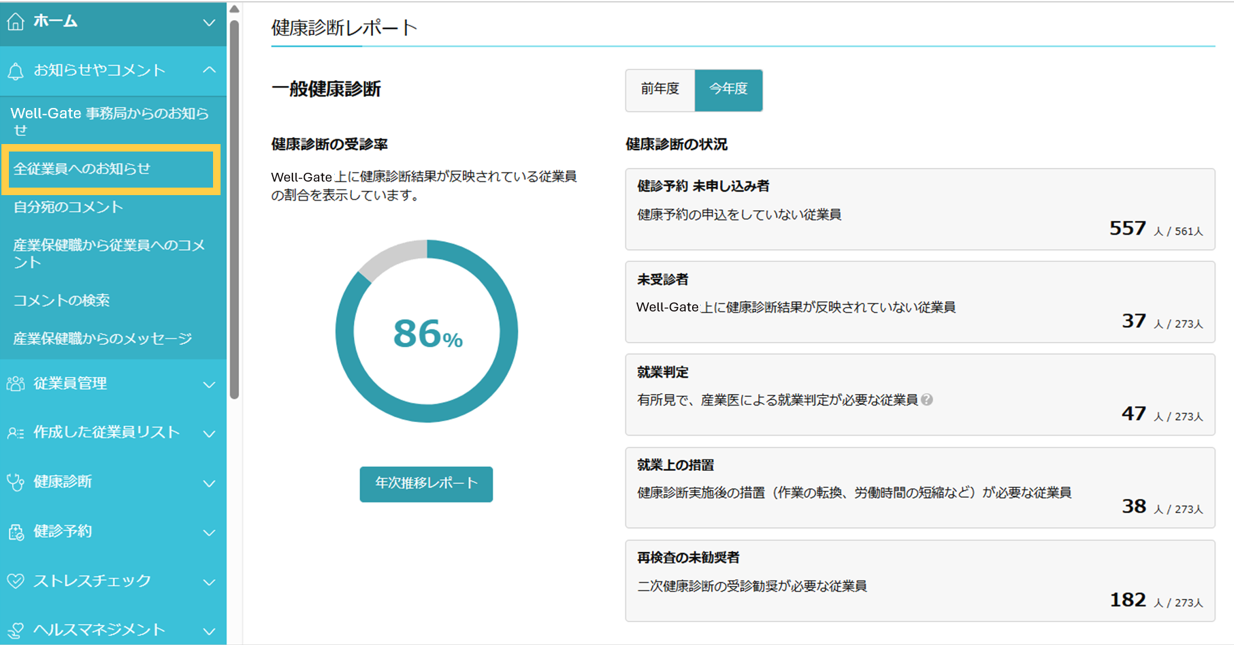Click the 健康診断レポート heading
Viewport: 1234px width, 645px height.
[x=344, y=28]
